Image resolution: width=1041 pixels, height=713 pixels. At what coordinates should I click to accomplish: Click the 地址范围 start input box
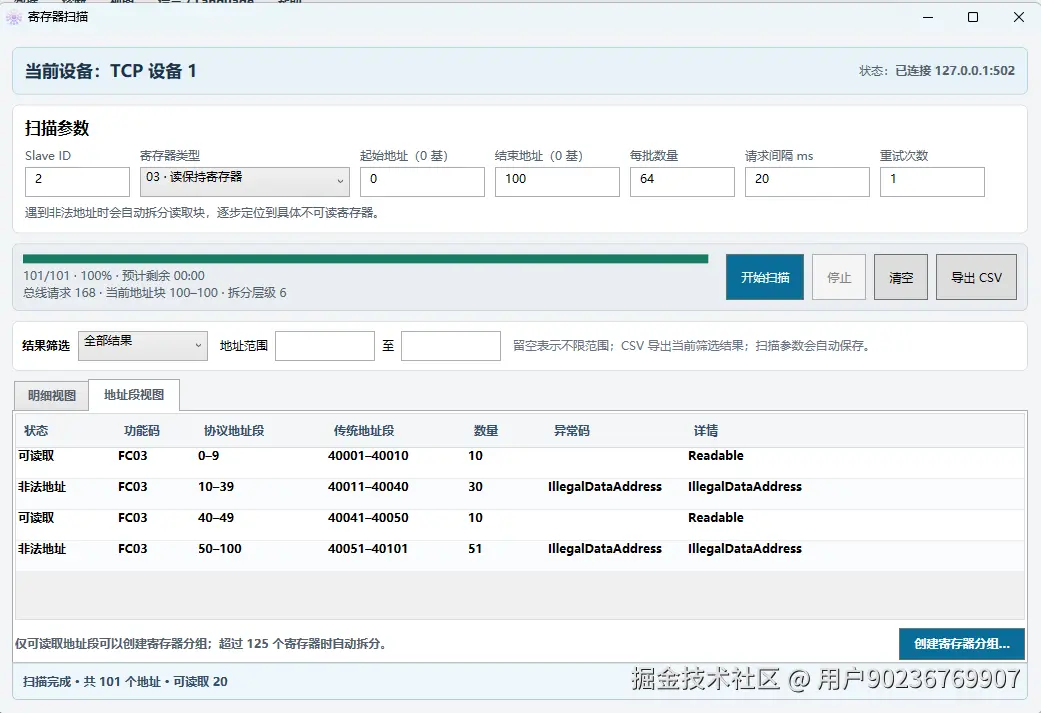tap(325, 346)
